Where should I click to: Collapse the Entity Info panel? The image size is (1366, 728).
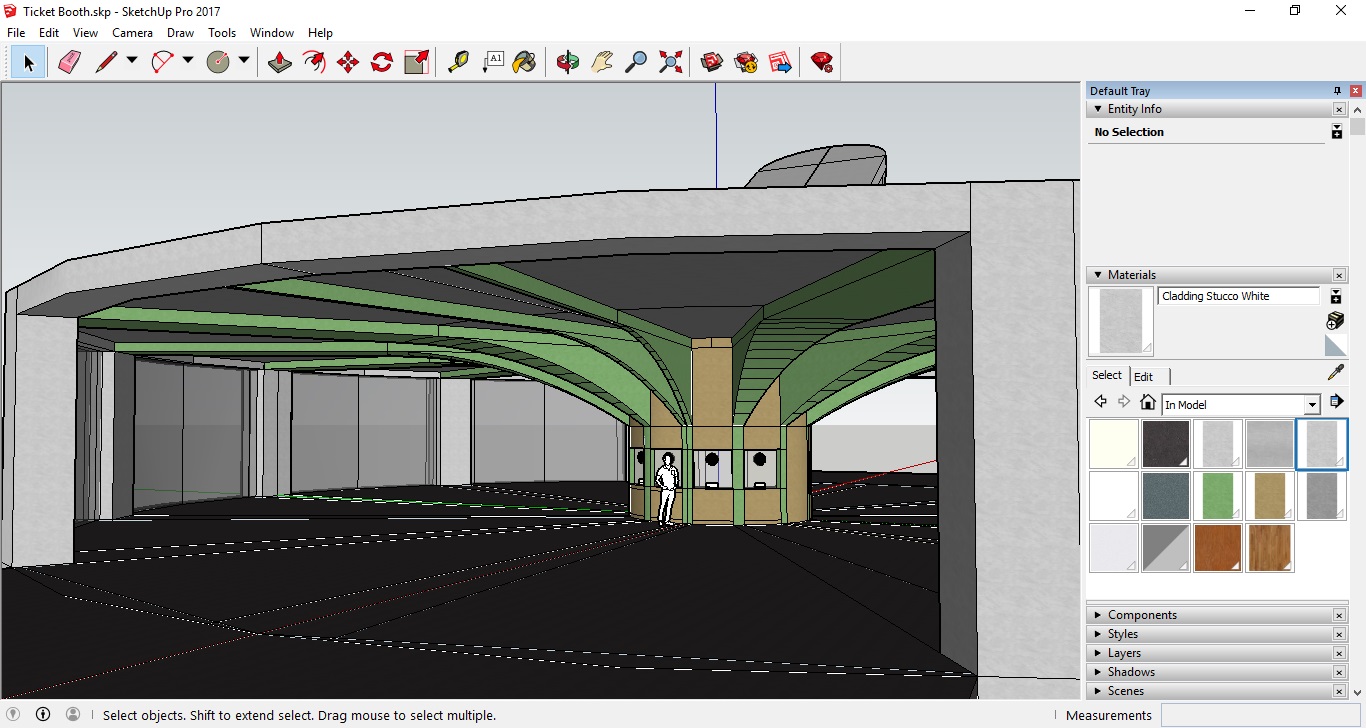coord(1098,109)
